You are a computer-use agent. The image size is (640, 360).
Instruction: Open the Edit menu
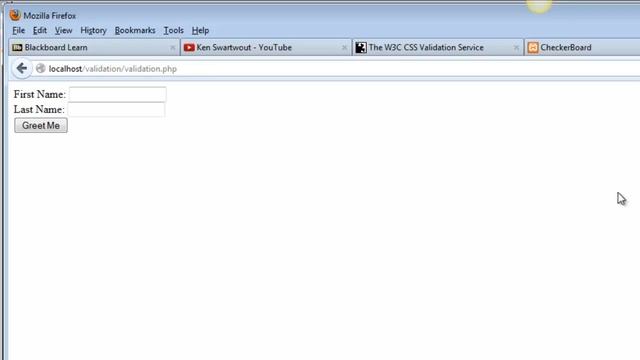40,31
